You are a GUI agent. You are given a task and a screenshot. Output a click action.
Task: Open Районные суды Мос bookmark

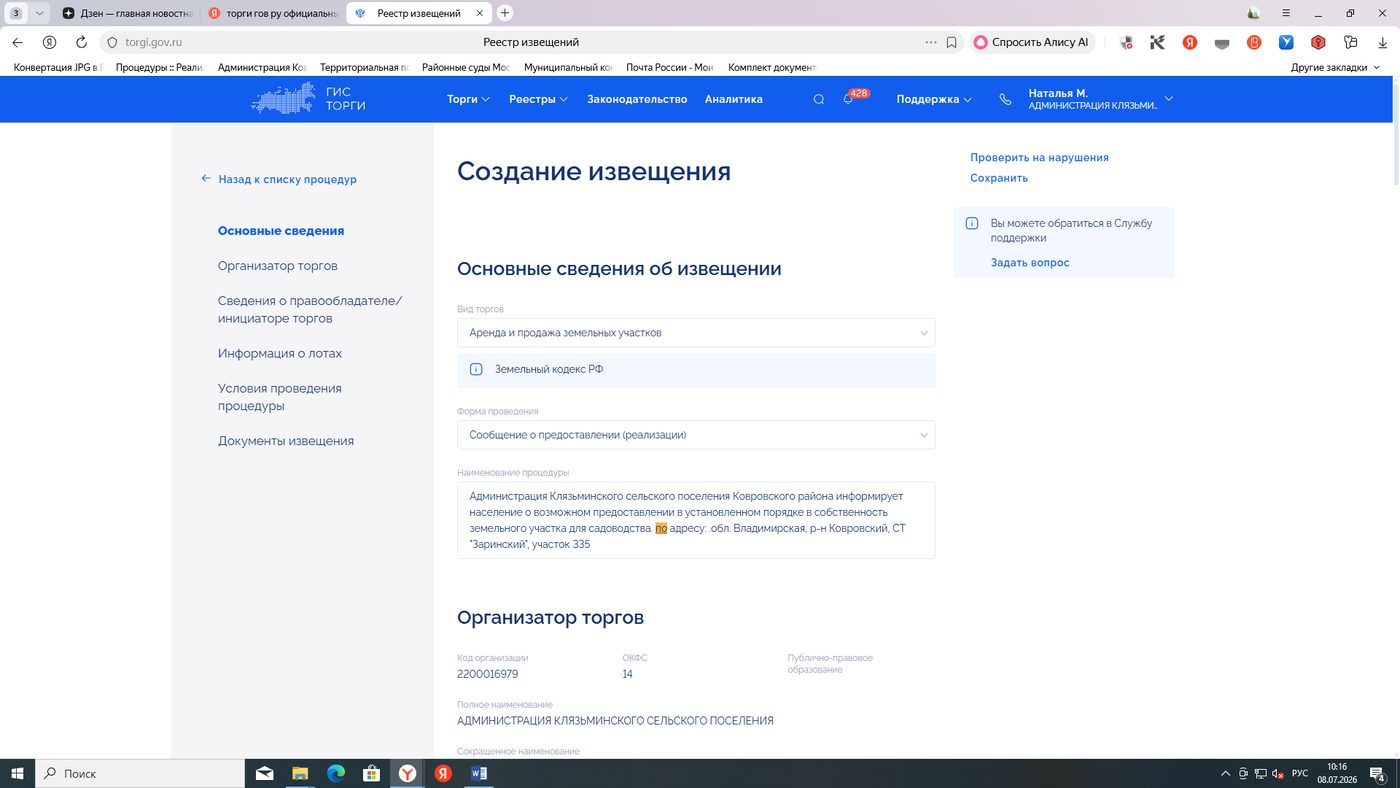tap(466, 67)
